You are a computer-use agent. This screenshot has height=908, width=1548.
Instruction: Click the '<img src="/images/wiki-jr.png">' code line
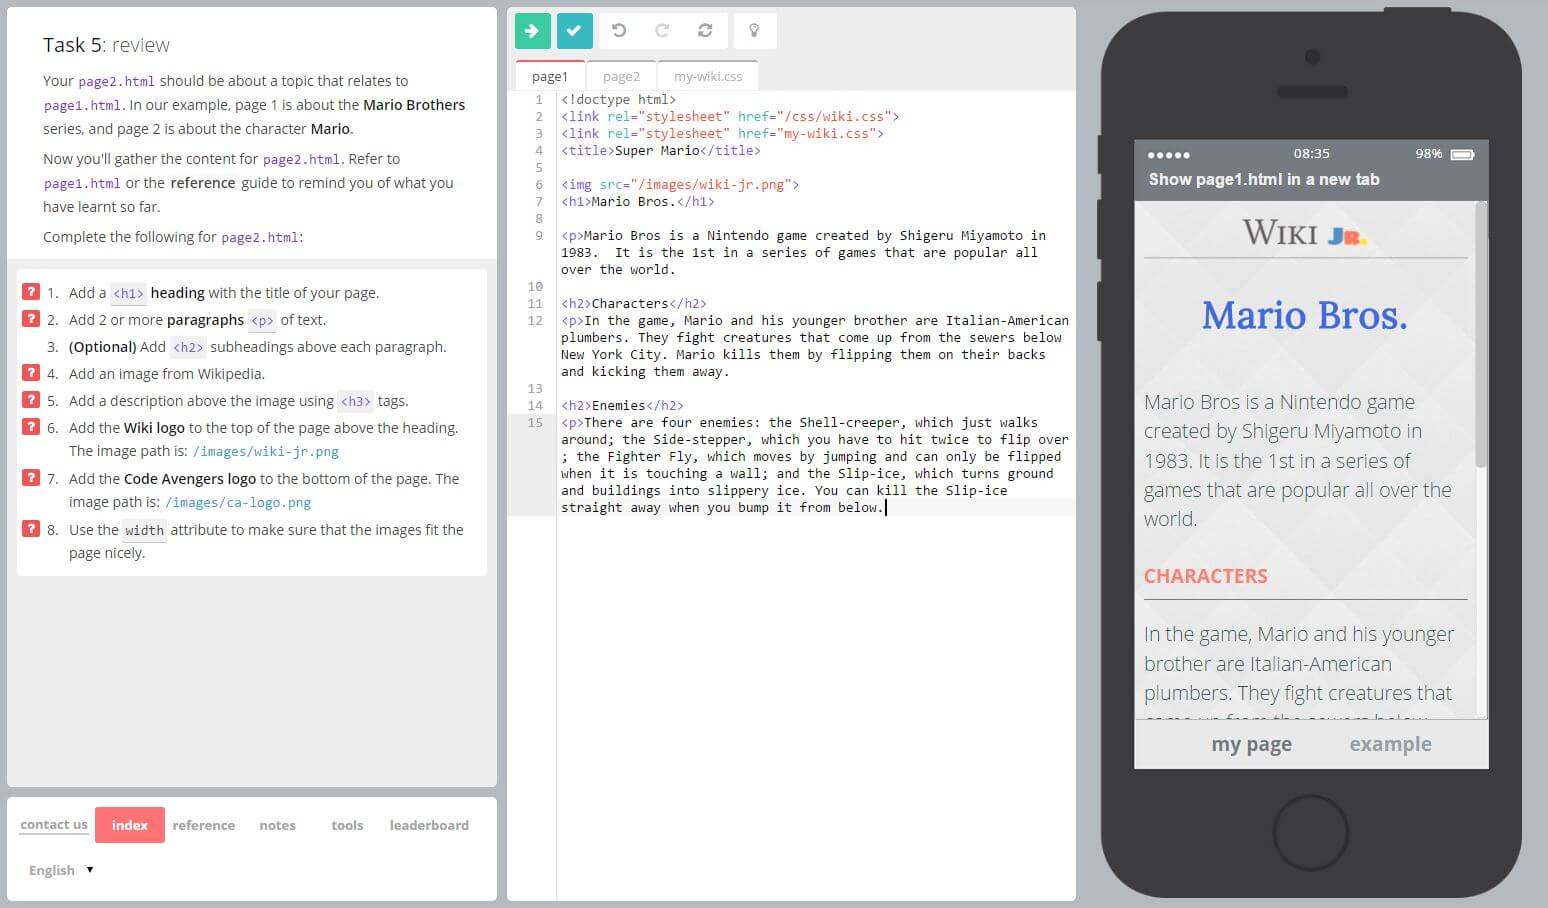[x=680, y=184]
